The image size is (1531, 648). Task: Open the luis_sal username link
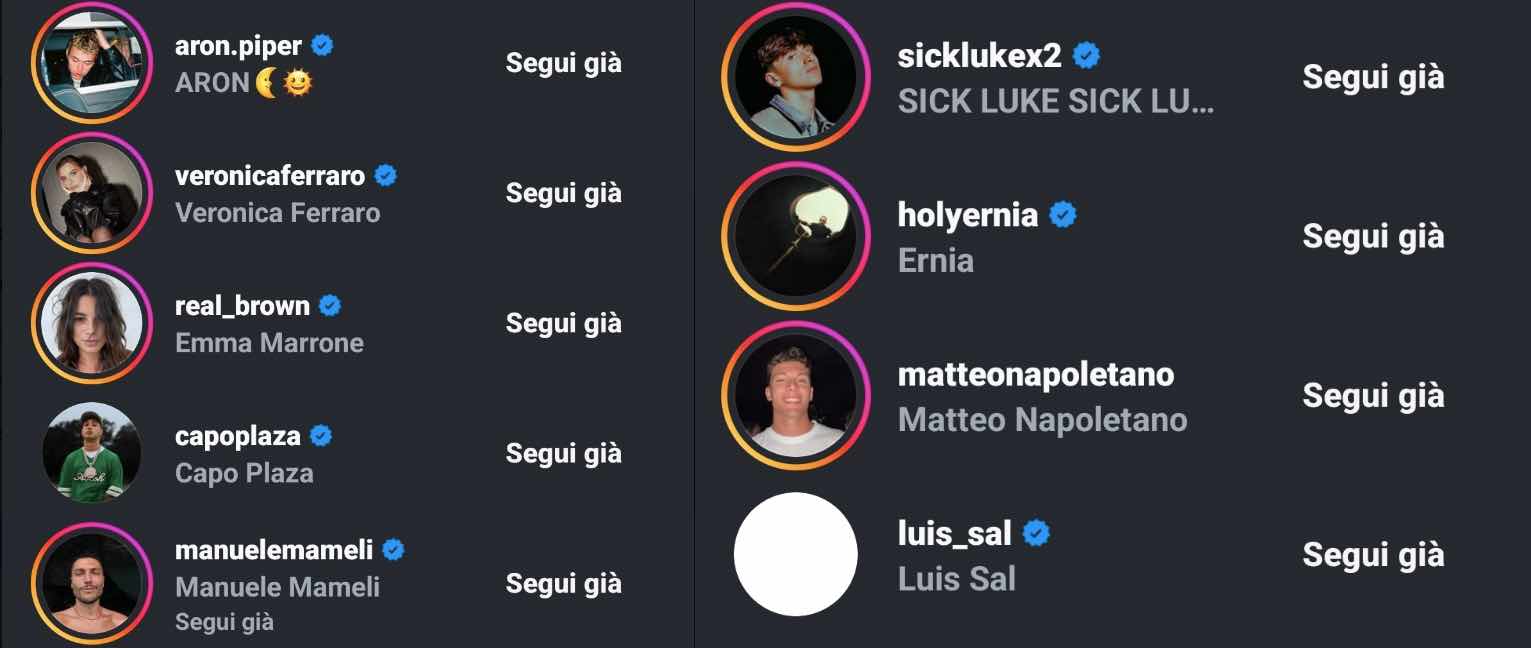pos(955,533)
